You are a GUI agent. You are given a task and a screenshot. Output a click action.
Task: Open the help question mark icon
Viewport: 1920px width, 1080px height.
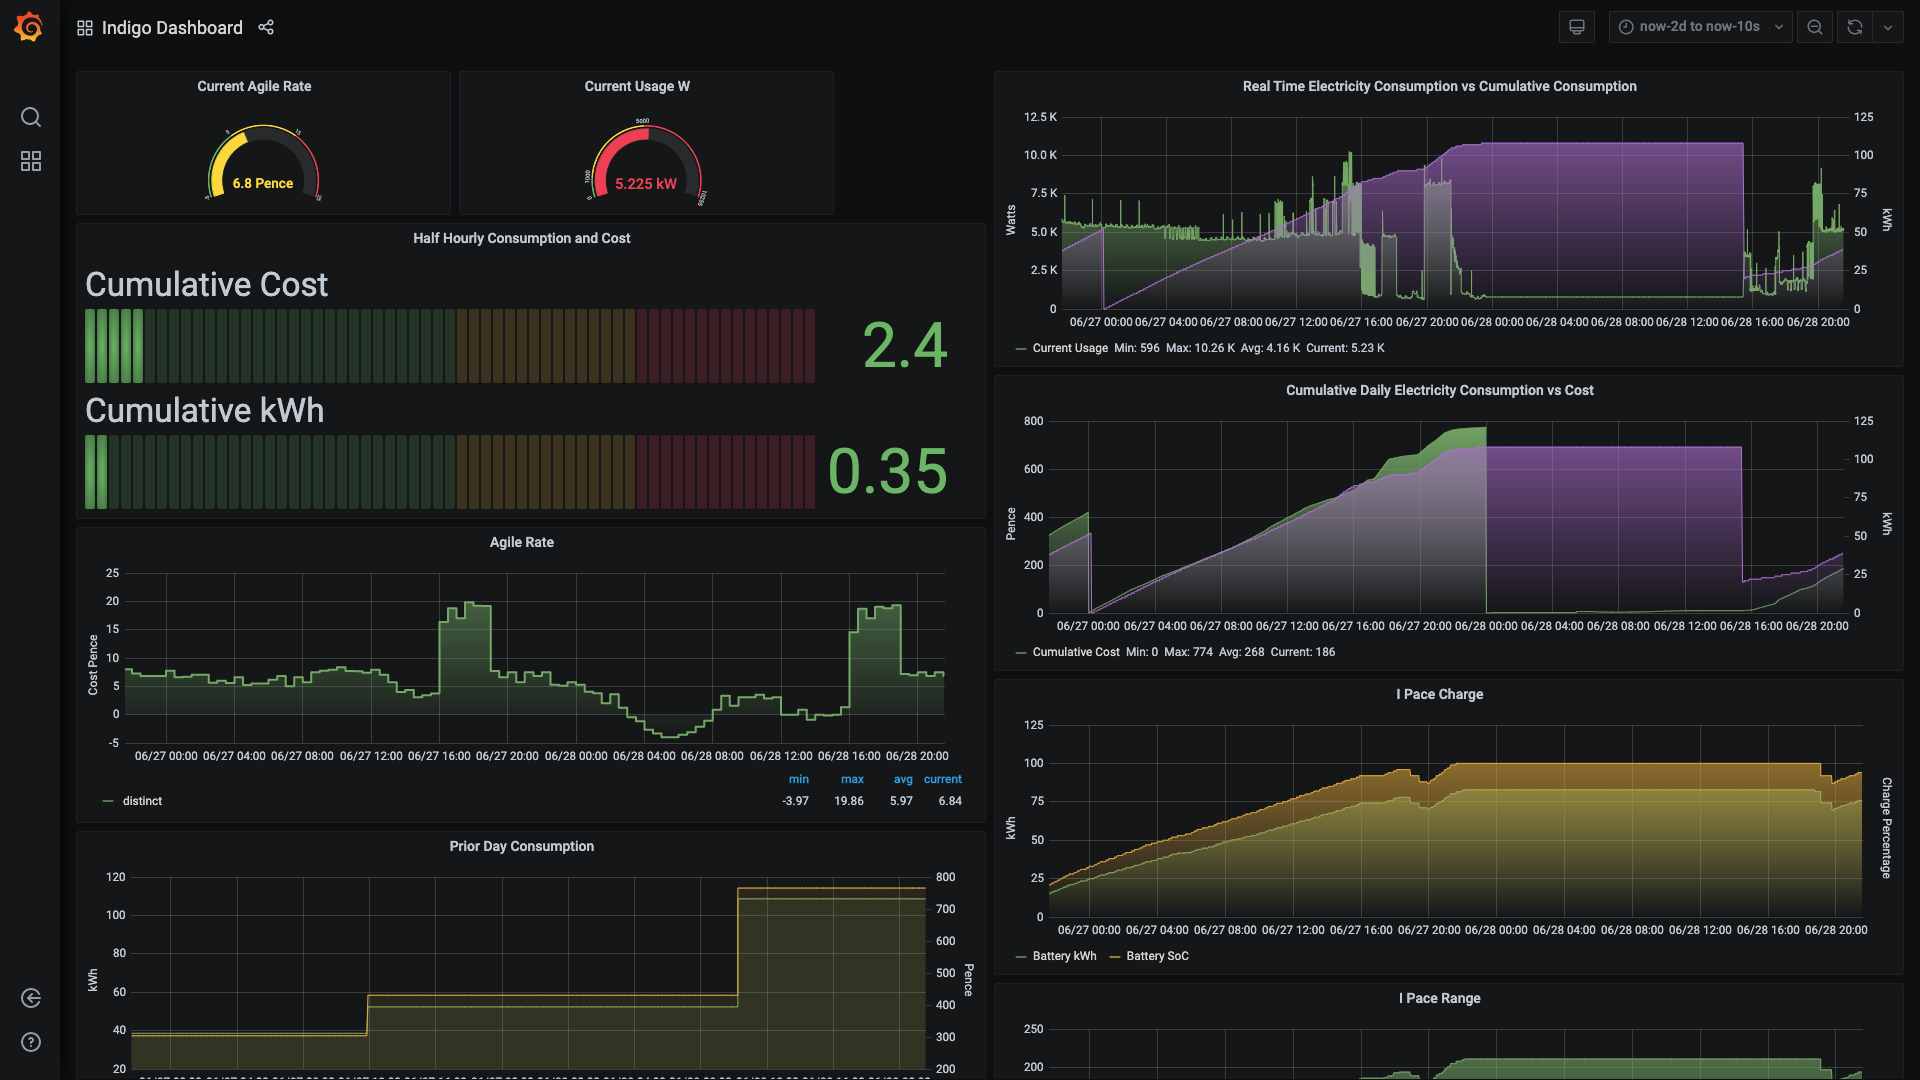31,1042
